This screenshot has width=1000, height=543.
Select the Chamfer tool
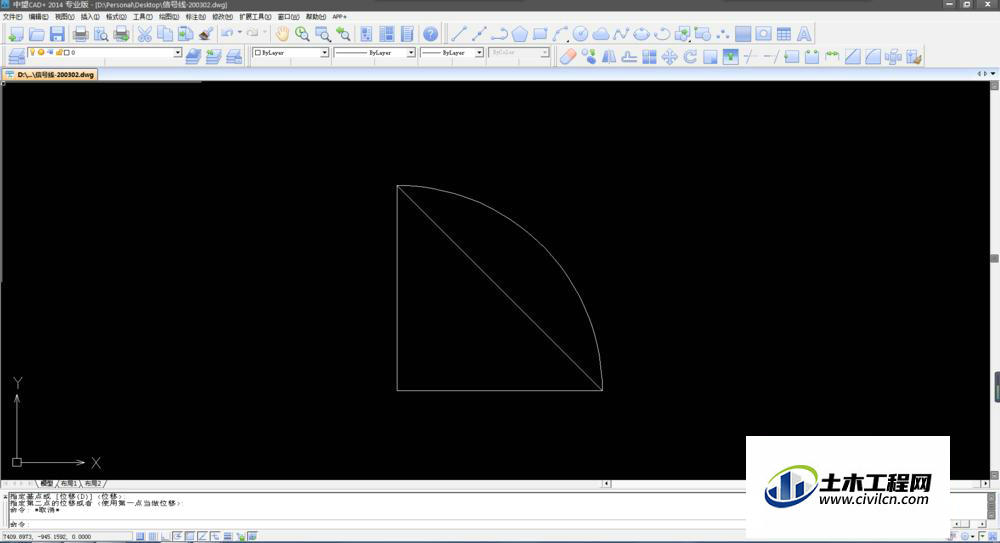point(853,57)
